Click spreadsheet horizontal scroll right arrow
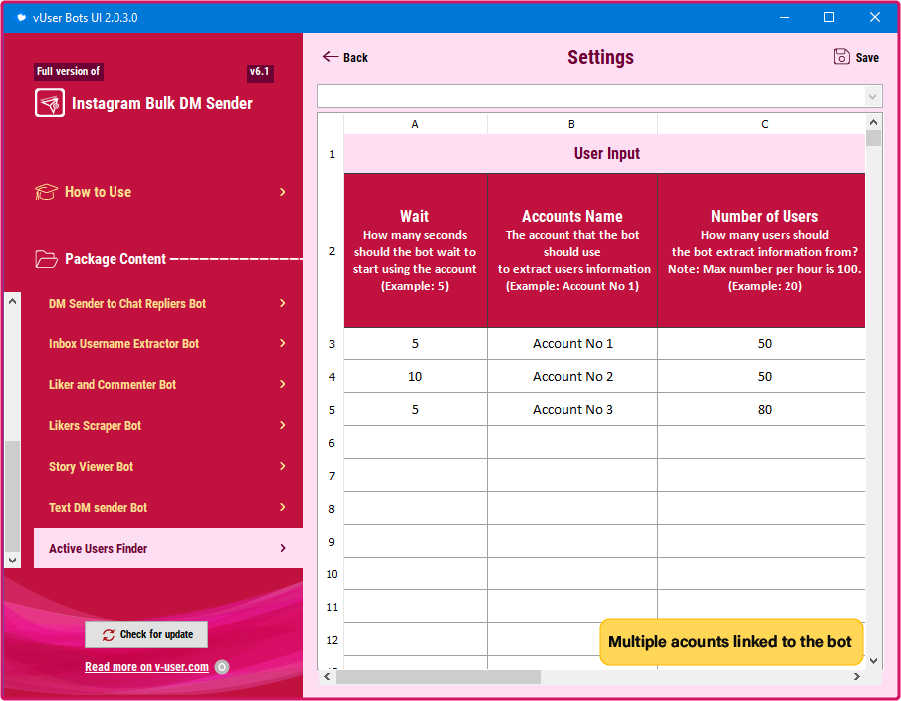Screen dimensions: 901x701 point(857,677)
